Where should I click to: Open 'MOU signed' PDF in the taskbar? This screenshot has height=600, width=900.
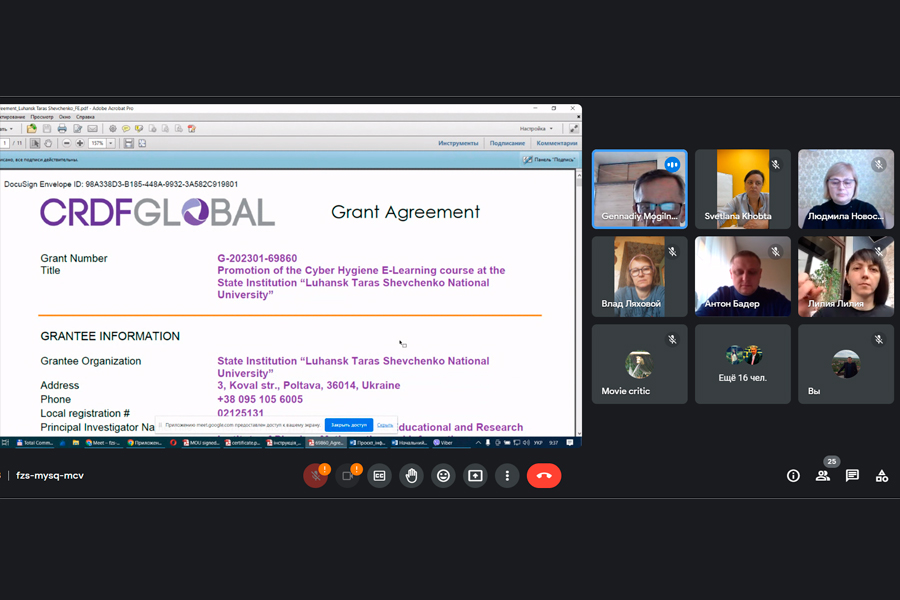201,443
